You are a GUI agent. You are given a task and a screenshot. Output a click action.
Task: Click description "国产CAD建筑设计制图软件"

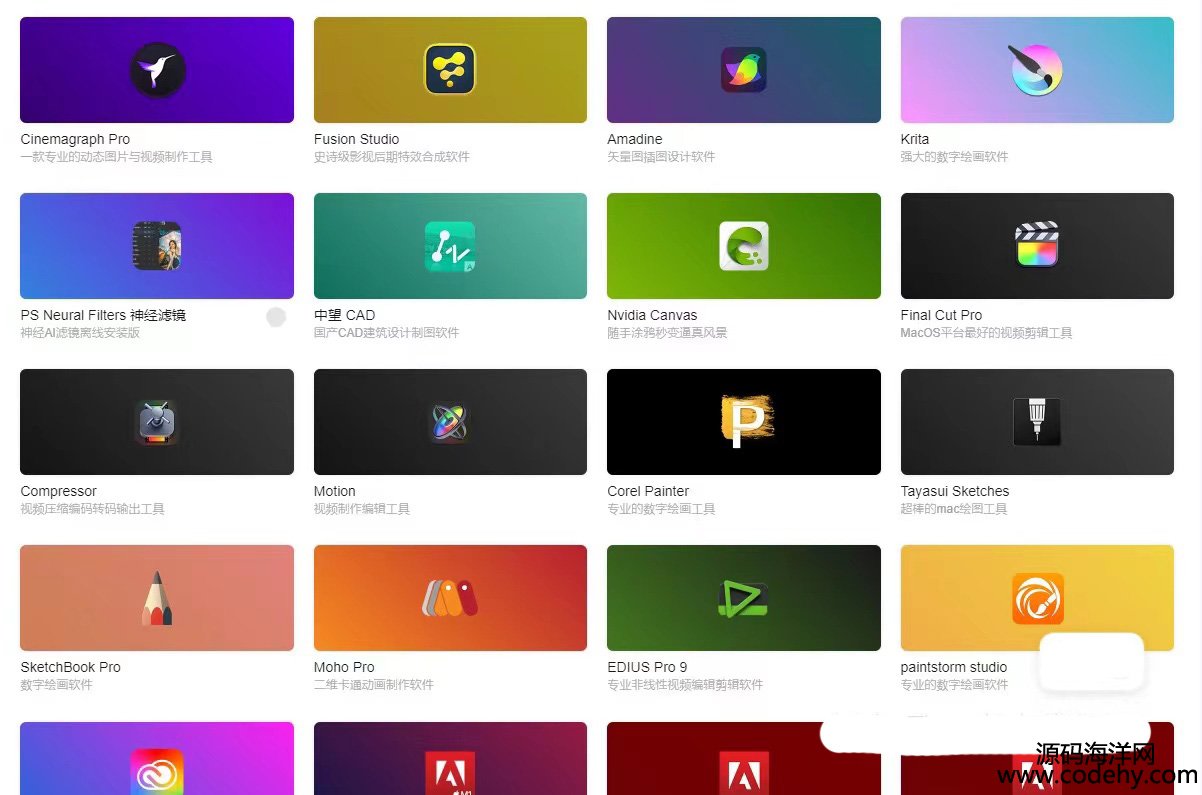pos(386,333)
